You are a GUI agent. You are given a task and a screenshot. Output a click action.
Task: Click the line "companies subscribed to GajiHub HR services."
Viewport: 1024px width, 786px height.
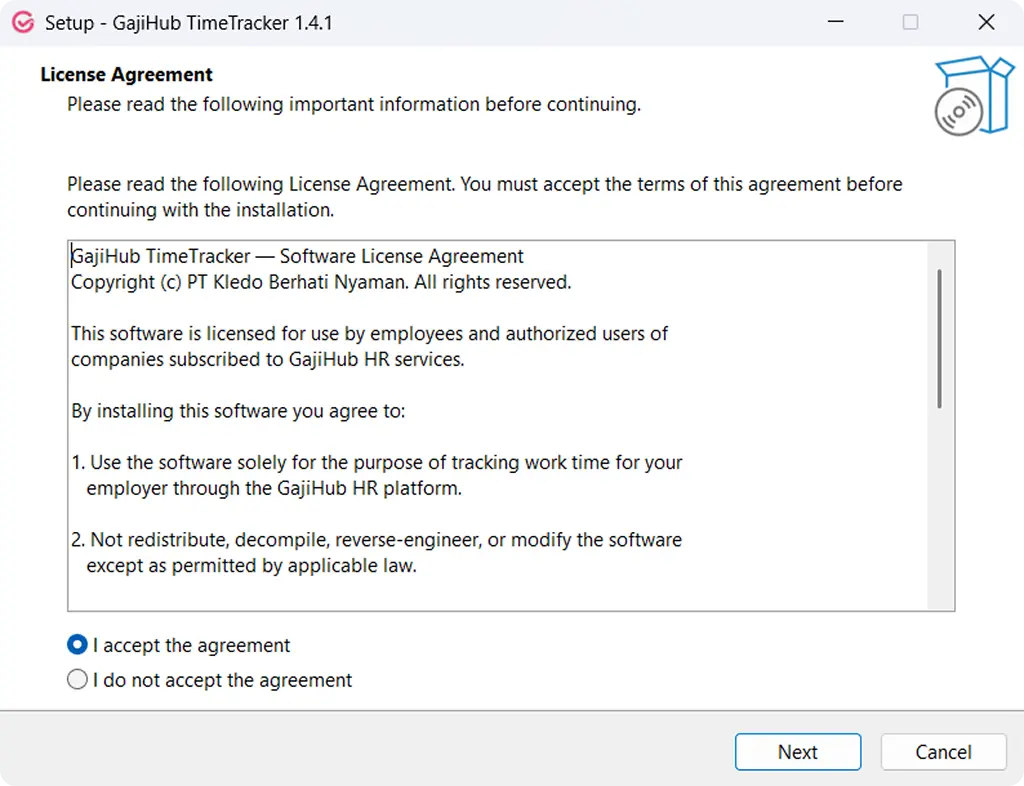[x=268, y=360]
